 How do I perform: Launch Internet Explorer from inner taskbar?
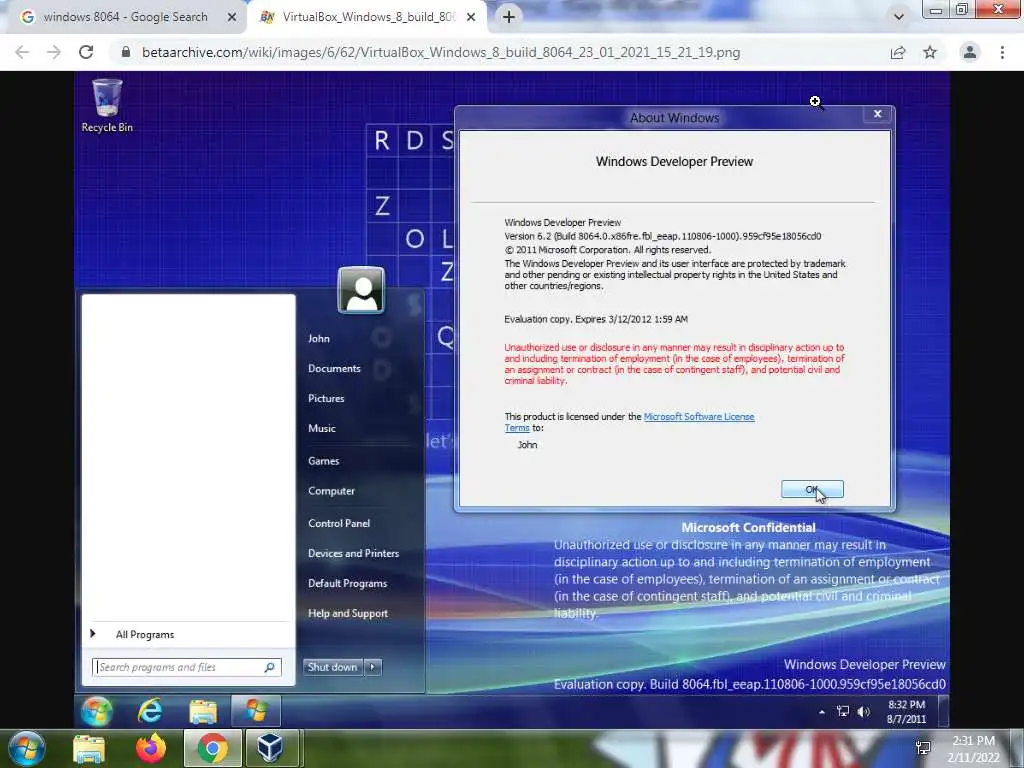coord(150,711)
